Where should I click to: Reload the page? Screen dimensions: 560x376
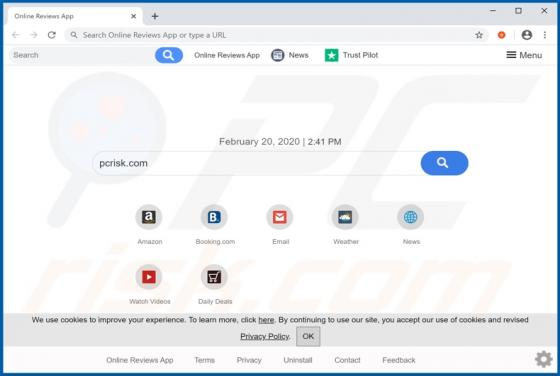tap(52, 35)
